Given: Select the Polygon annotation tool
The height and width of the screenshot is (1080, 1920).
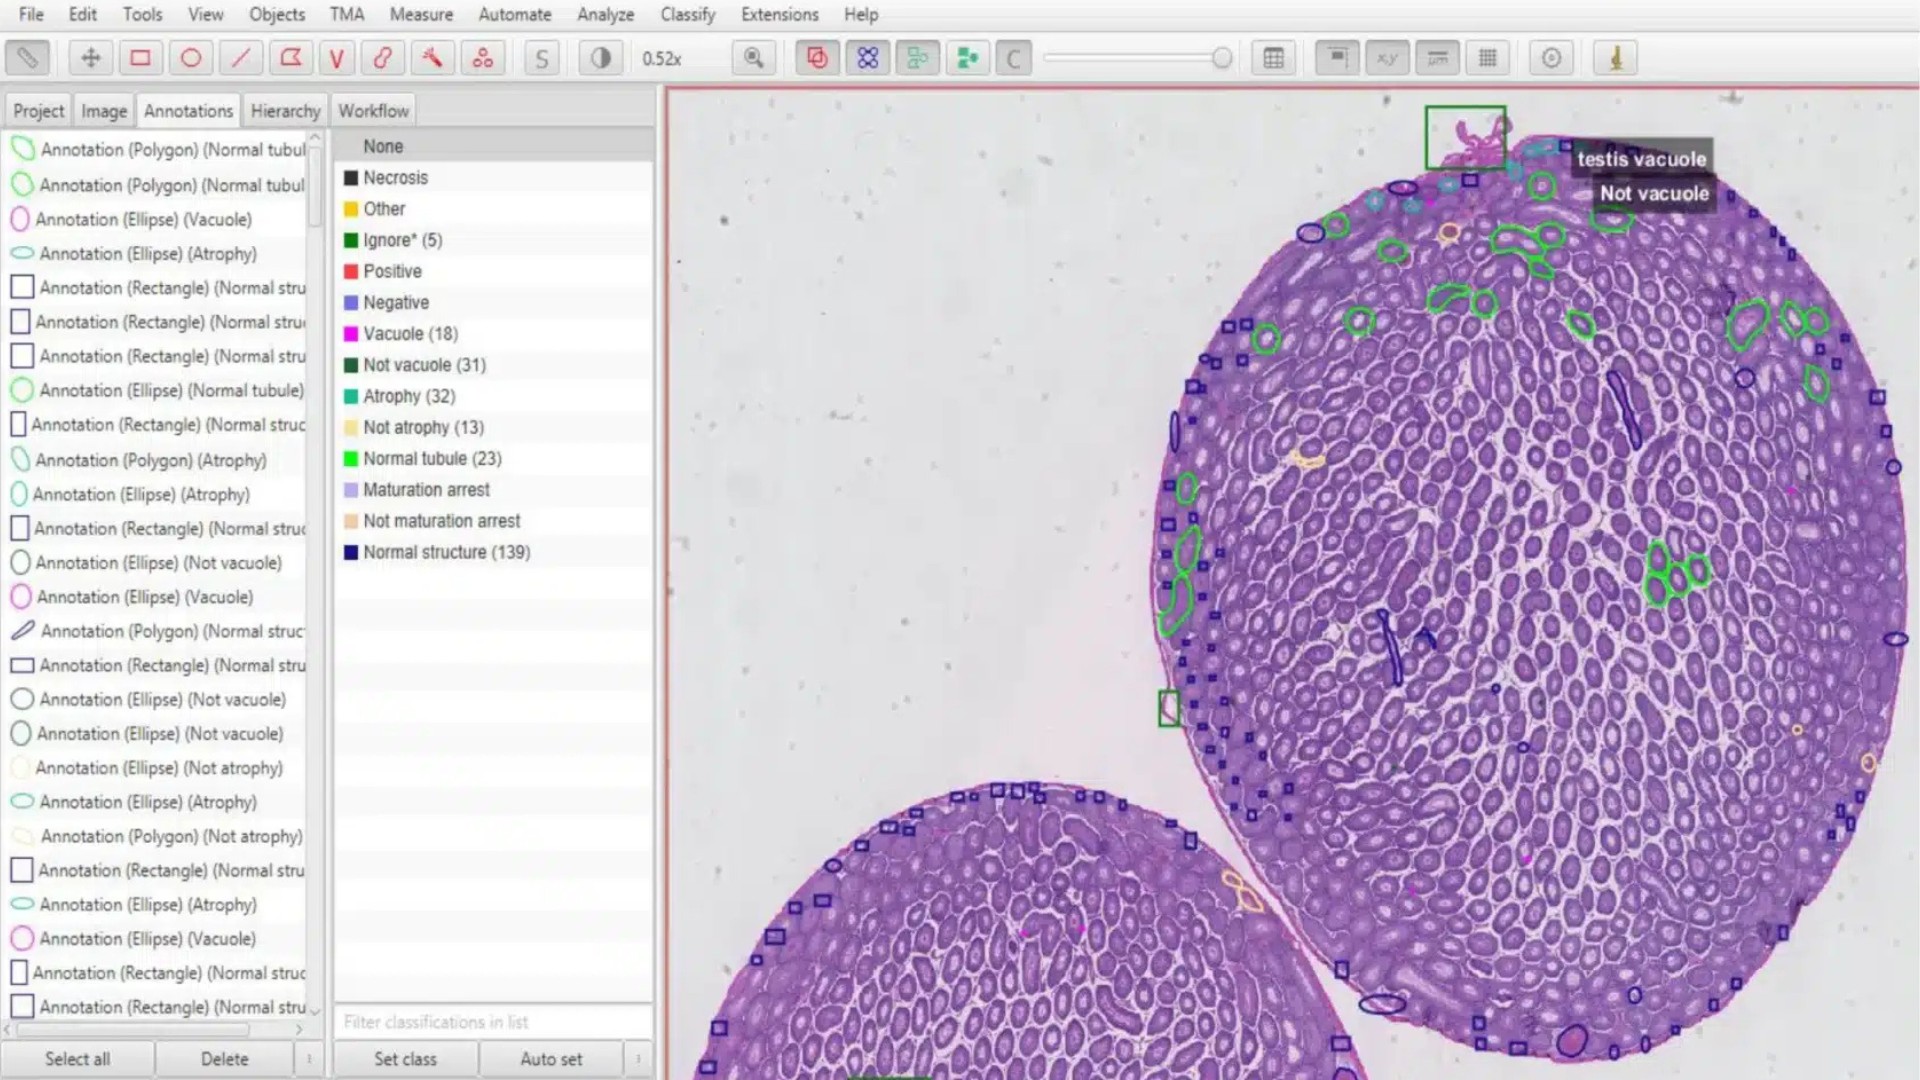Looking at the screenshot, I should click(290, 58).
